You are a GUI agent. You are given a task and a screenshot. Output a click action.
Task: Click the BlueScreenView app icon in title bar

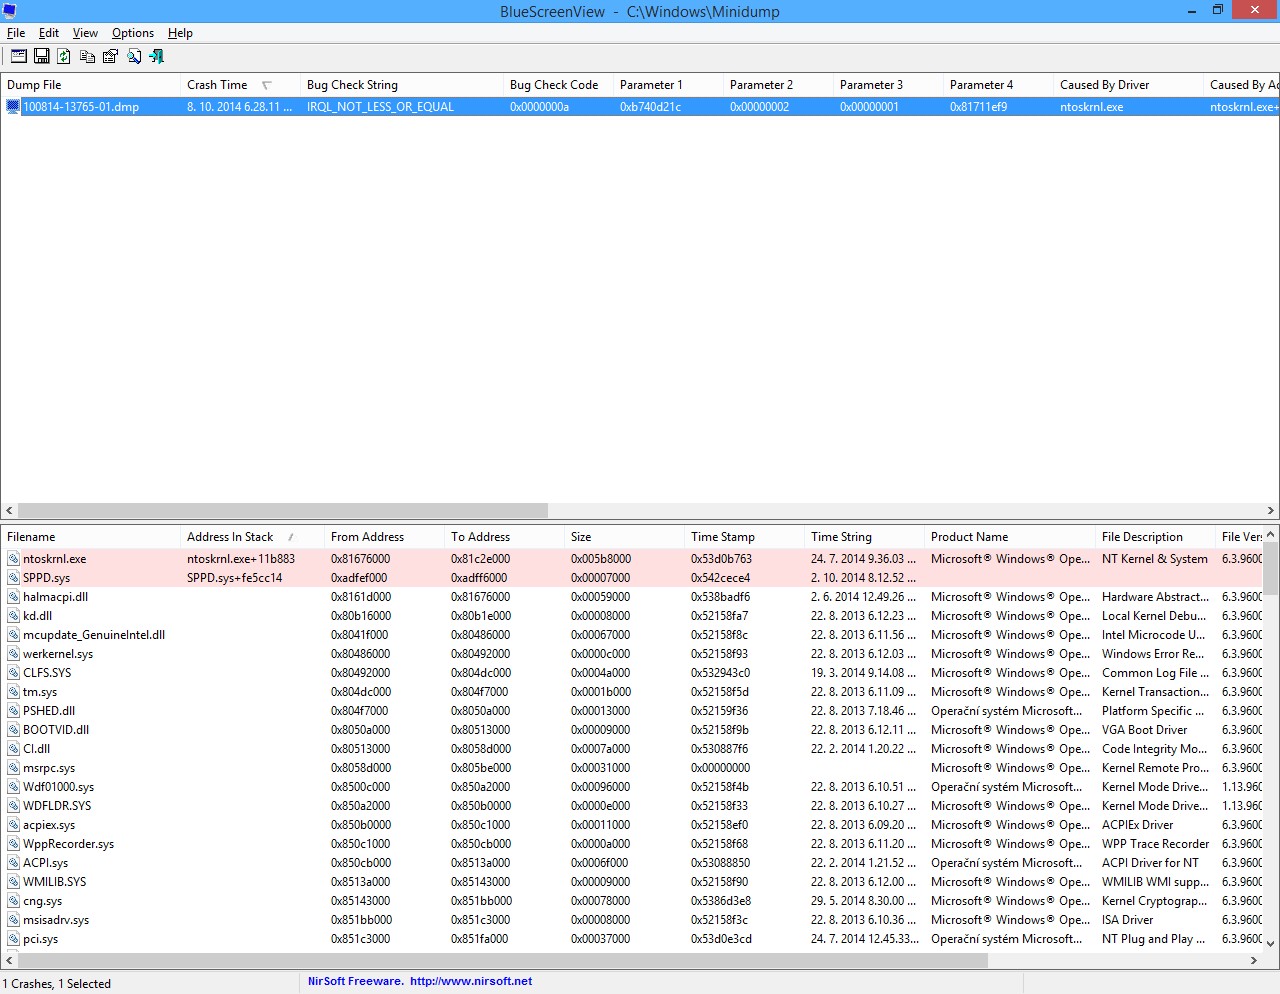pos(10,11)
